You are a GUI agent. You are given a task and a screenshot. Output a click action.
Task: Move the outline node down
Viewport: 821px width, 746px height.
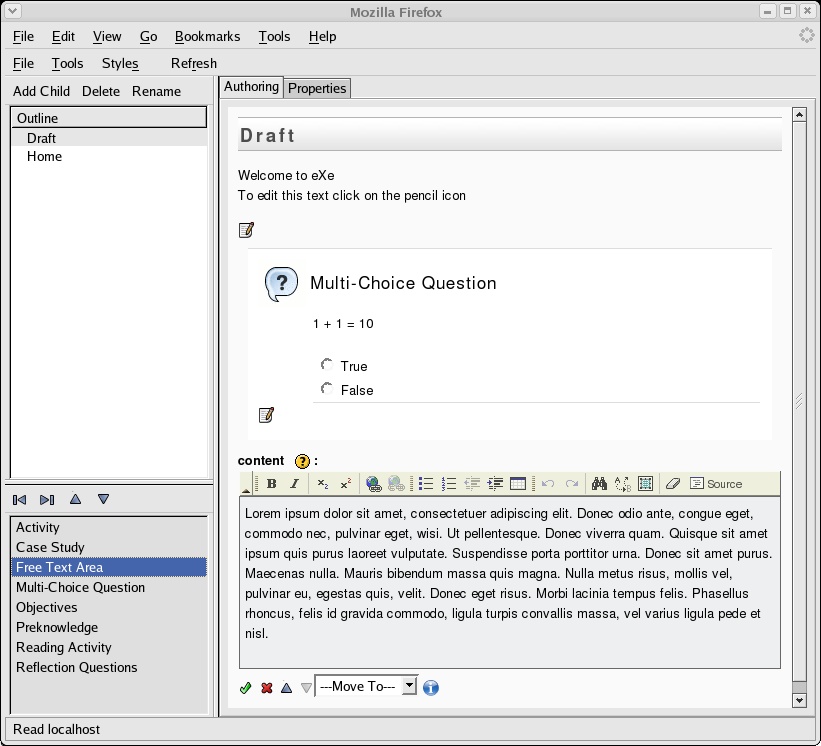pos(104,499)
